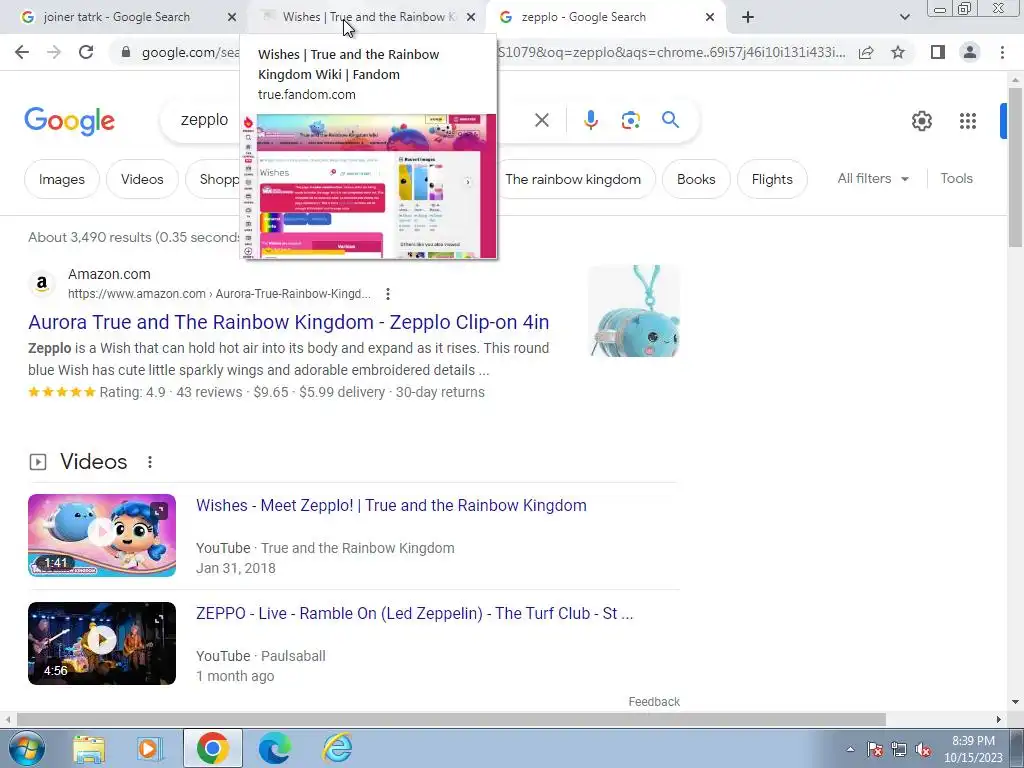Screen dimensions: 1024x768
Task: Switch to the Wishes Fandom tab
Action: [366, 17]
